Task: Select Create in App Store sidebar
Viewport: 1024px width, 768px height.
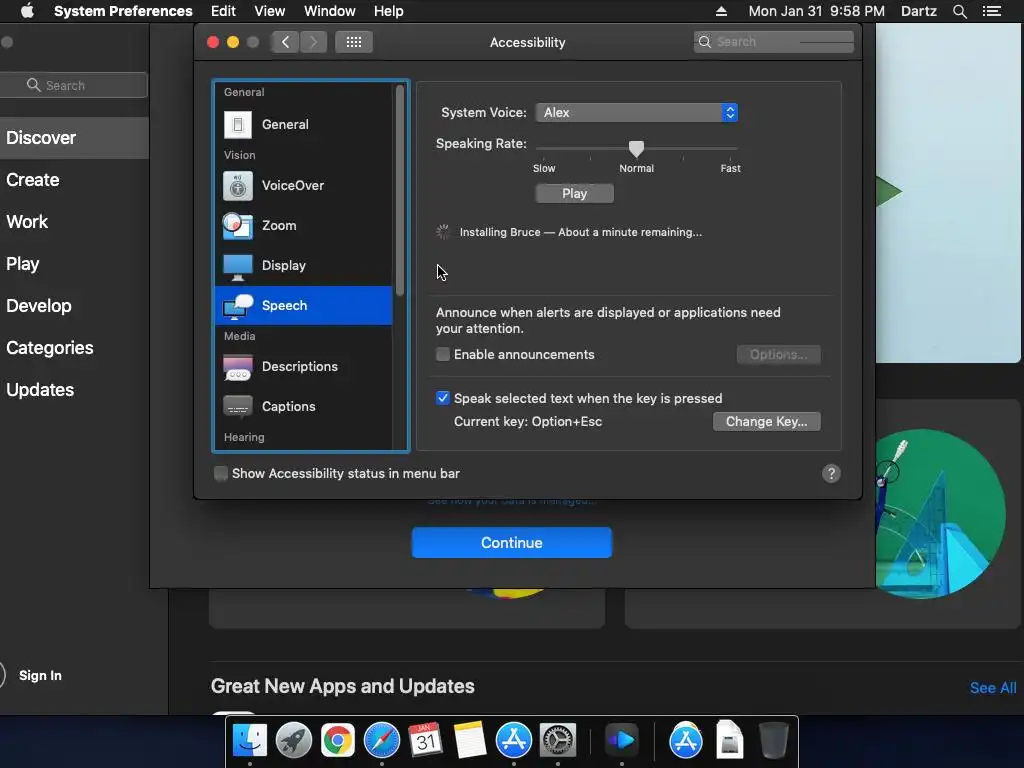Action: coord(74,180)
